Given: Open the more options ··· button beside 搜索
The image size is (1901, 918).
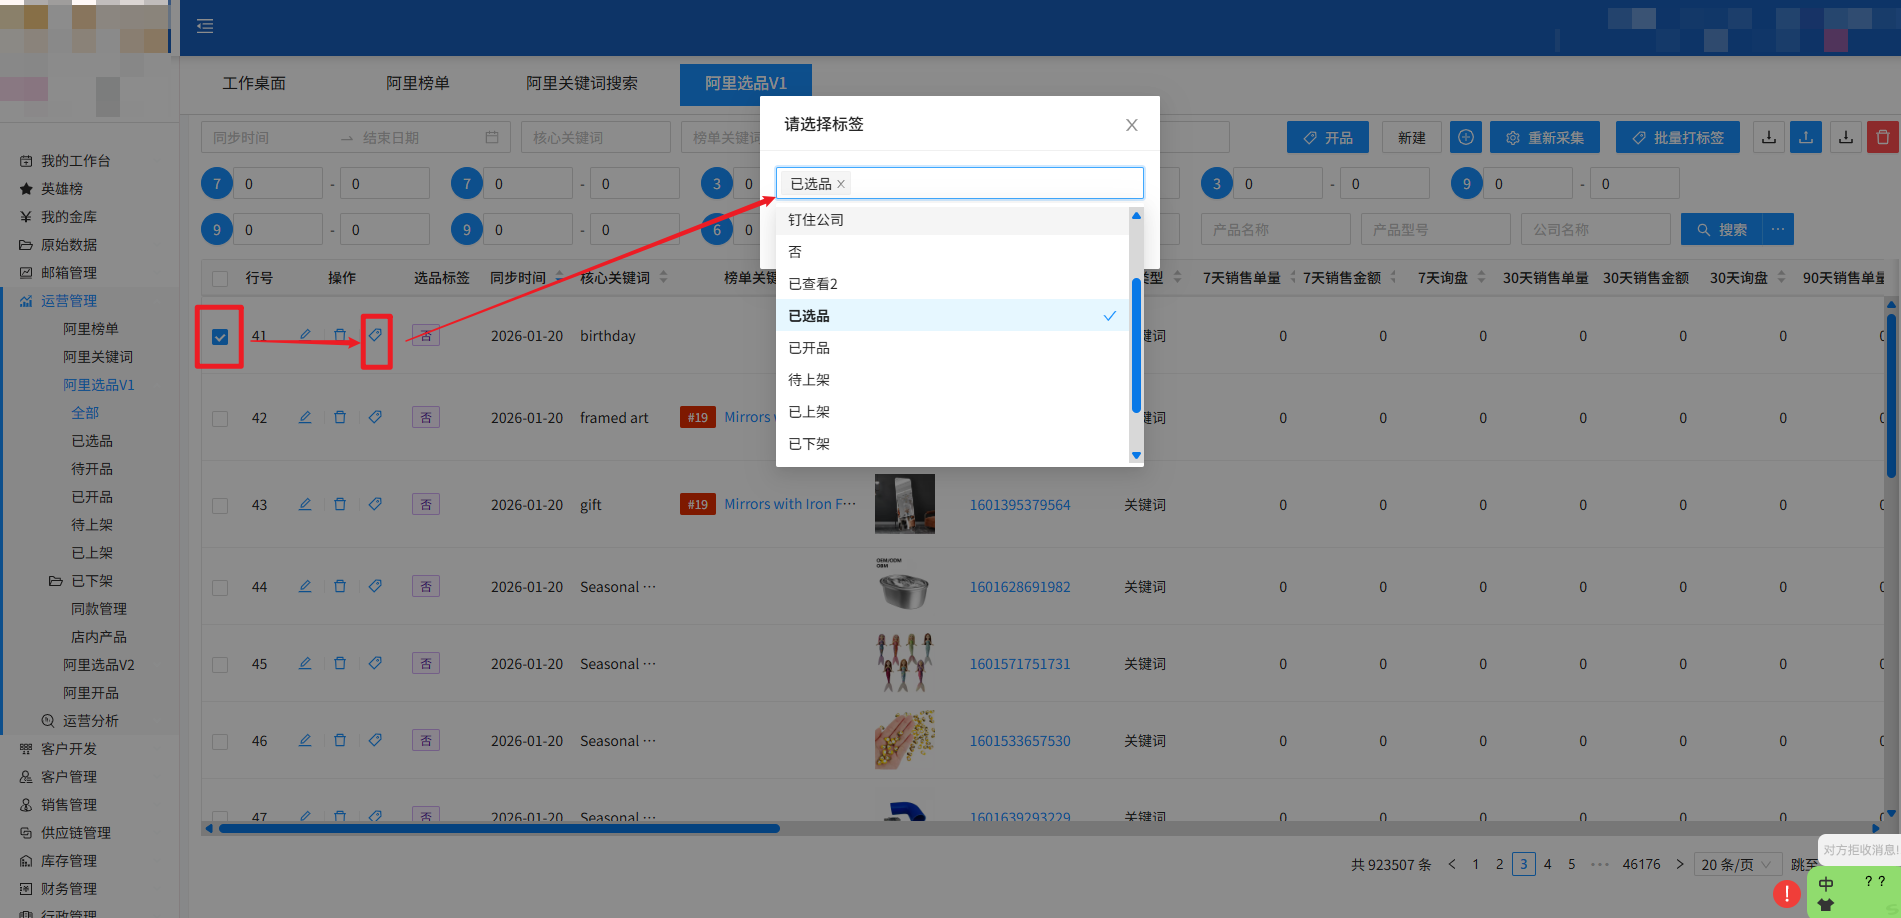Looking at the screenshot, I should click(1778, 229).
